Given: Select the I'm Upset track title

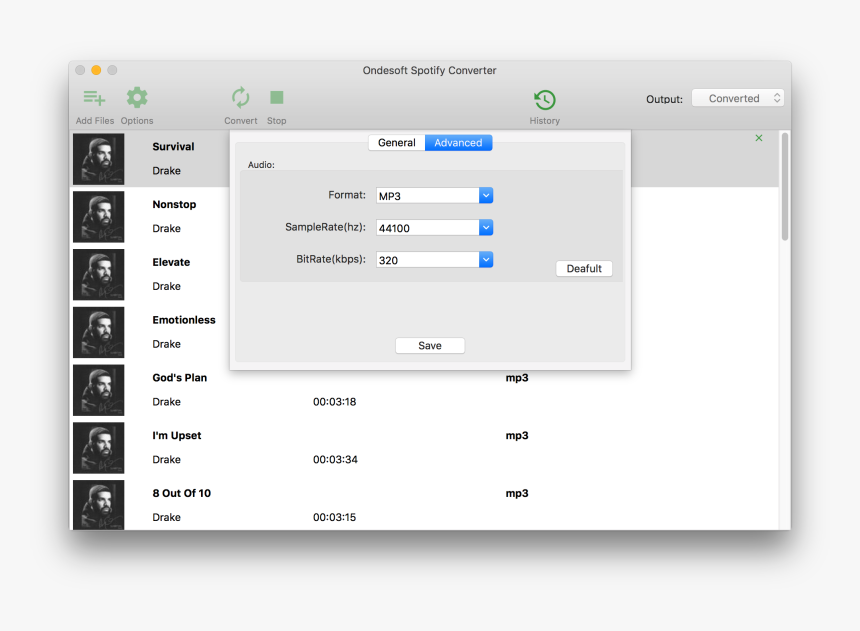Looking at the screenshot, I should 177,436.
